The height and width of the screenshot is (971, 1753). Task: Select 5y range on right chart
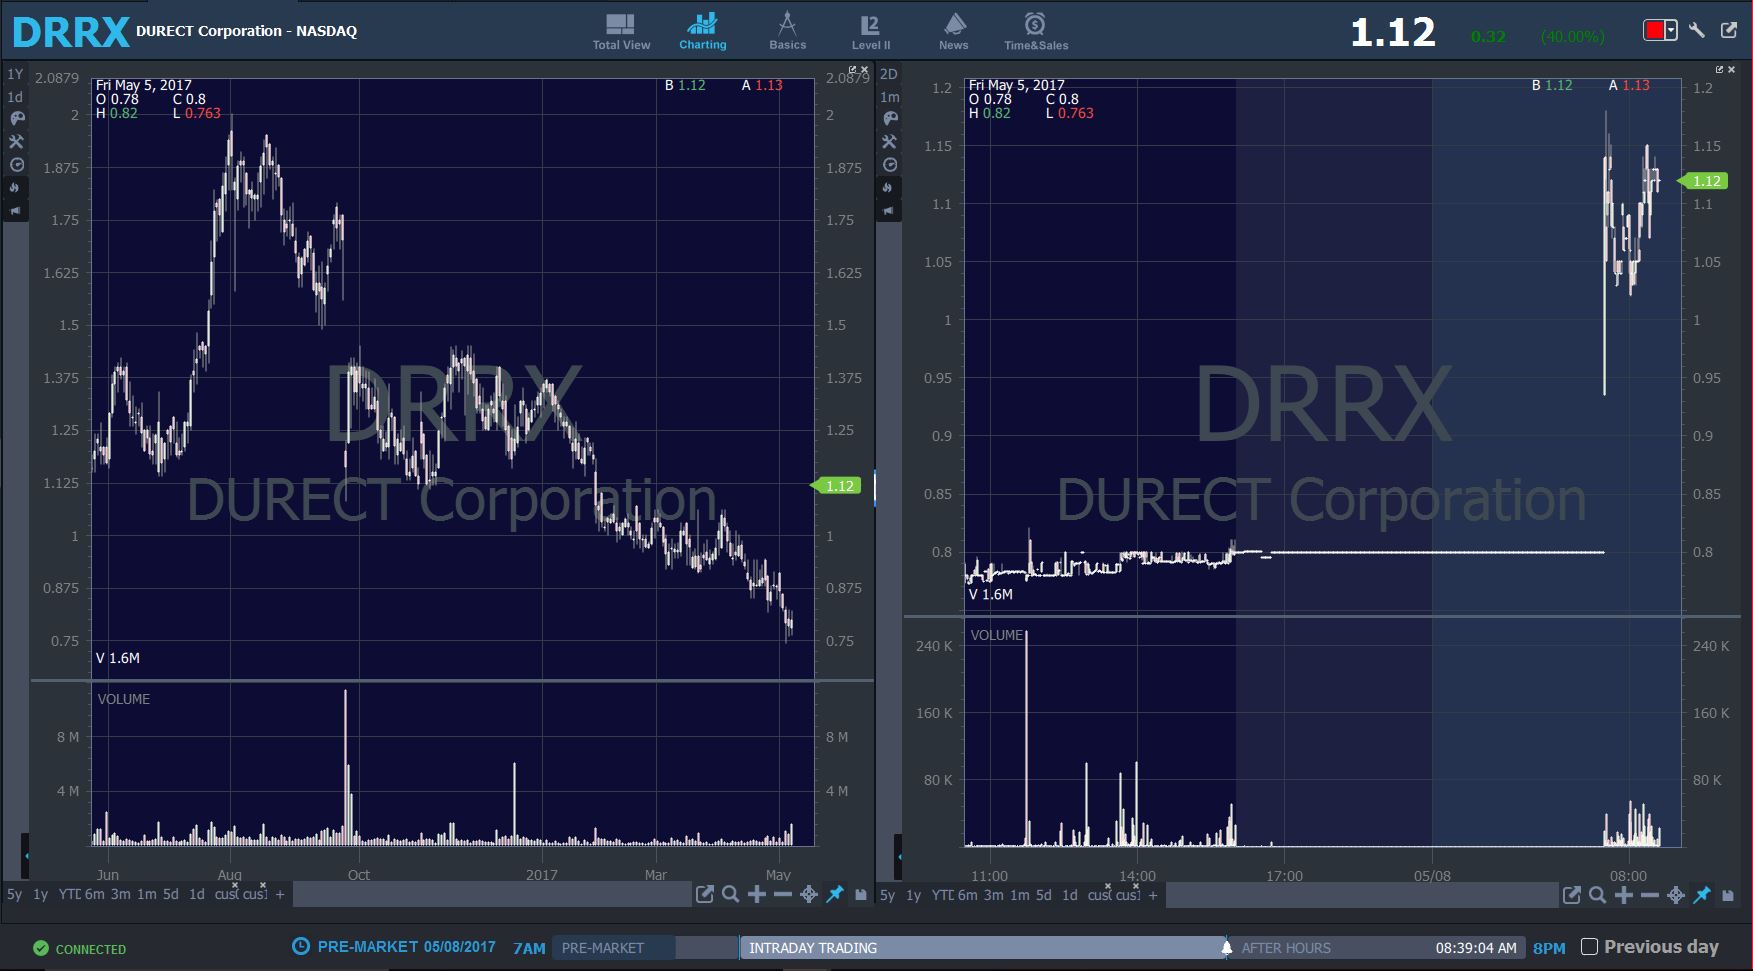click(x=887, y=895)
